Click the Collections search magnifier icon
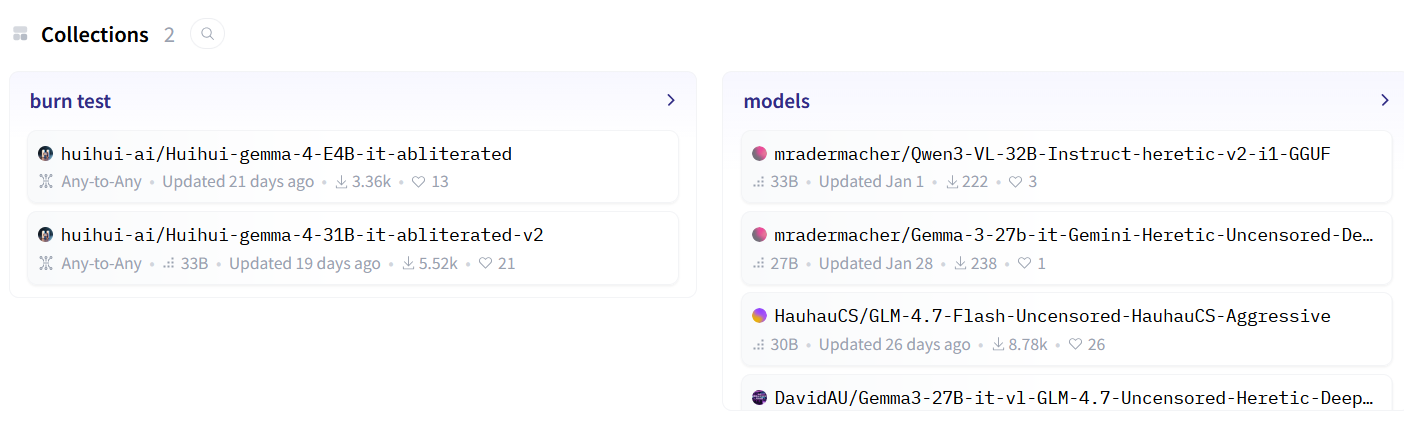The height and width of the screenshot is (432, 1404). [207, 34]
